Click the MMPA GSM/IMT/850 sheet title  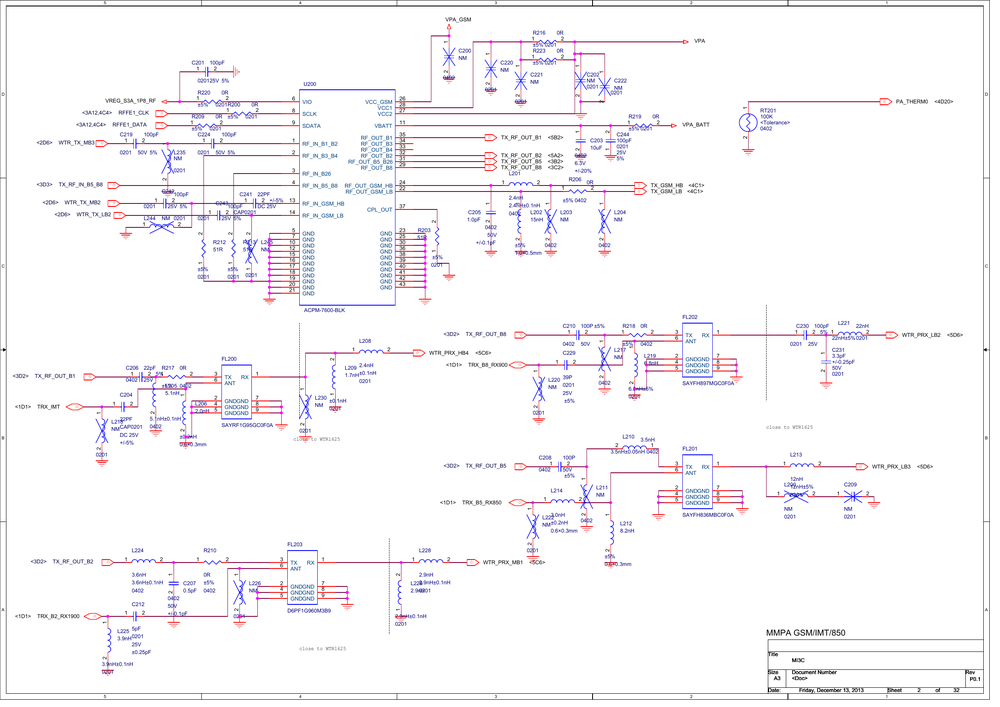pyautogui.click(x=805, y=633)
